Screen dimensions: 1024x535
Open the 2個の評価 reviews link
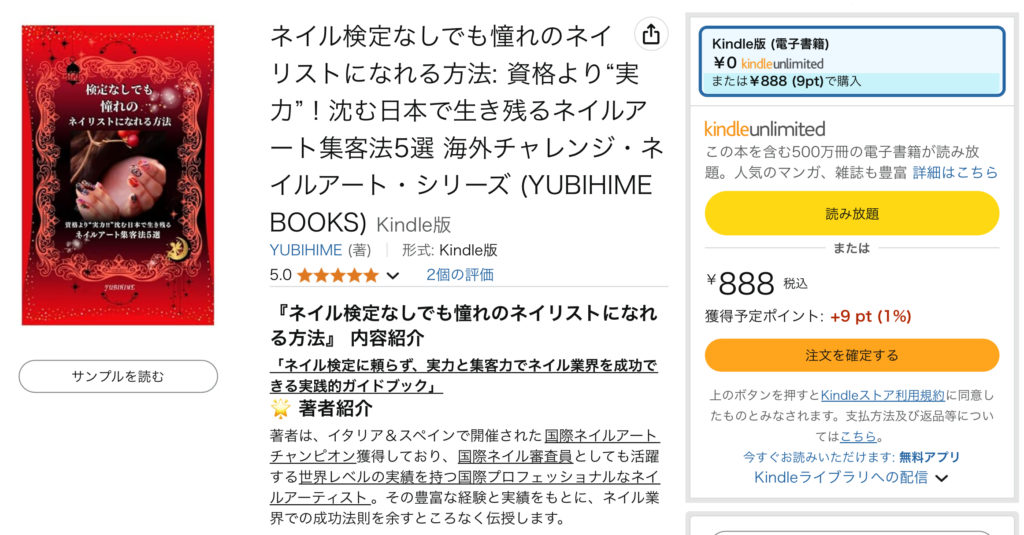point(459,275)
